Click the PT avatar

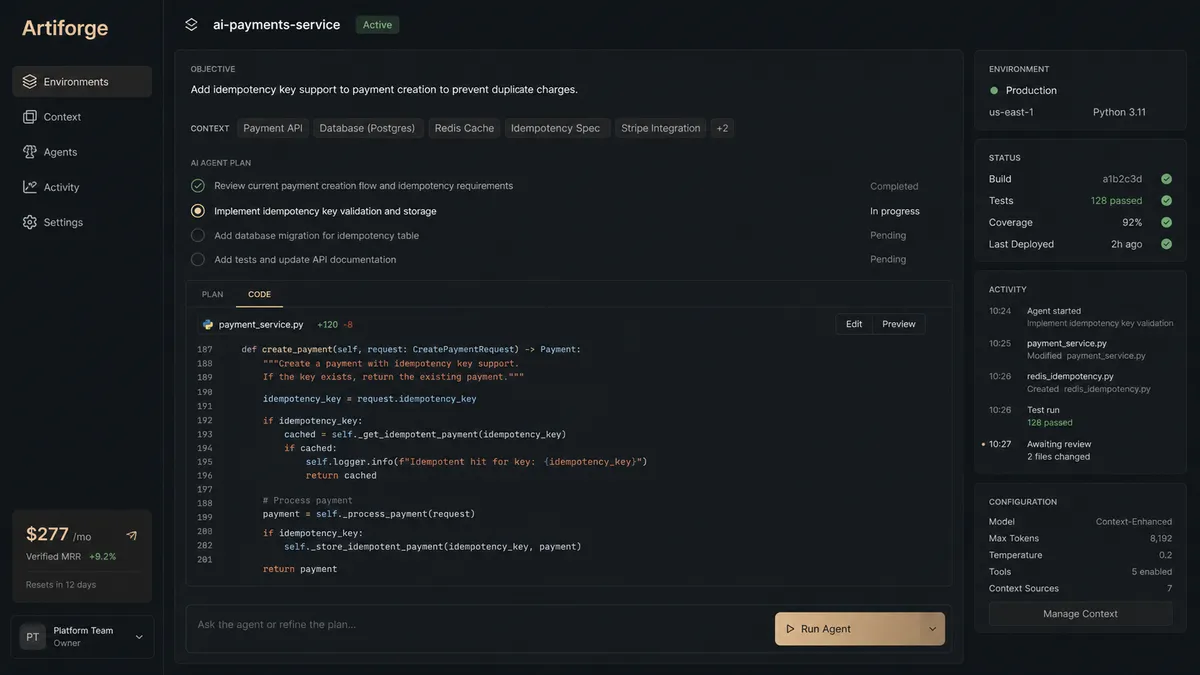pos(33,637)
